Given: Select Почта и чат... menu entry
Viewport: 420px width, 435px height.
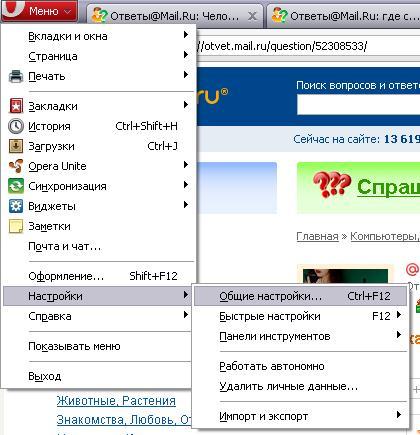Looking at the screenshot, I should (99, 246).
